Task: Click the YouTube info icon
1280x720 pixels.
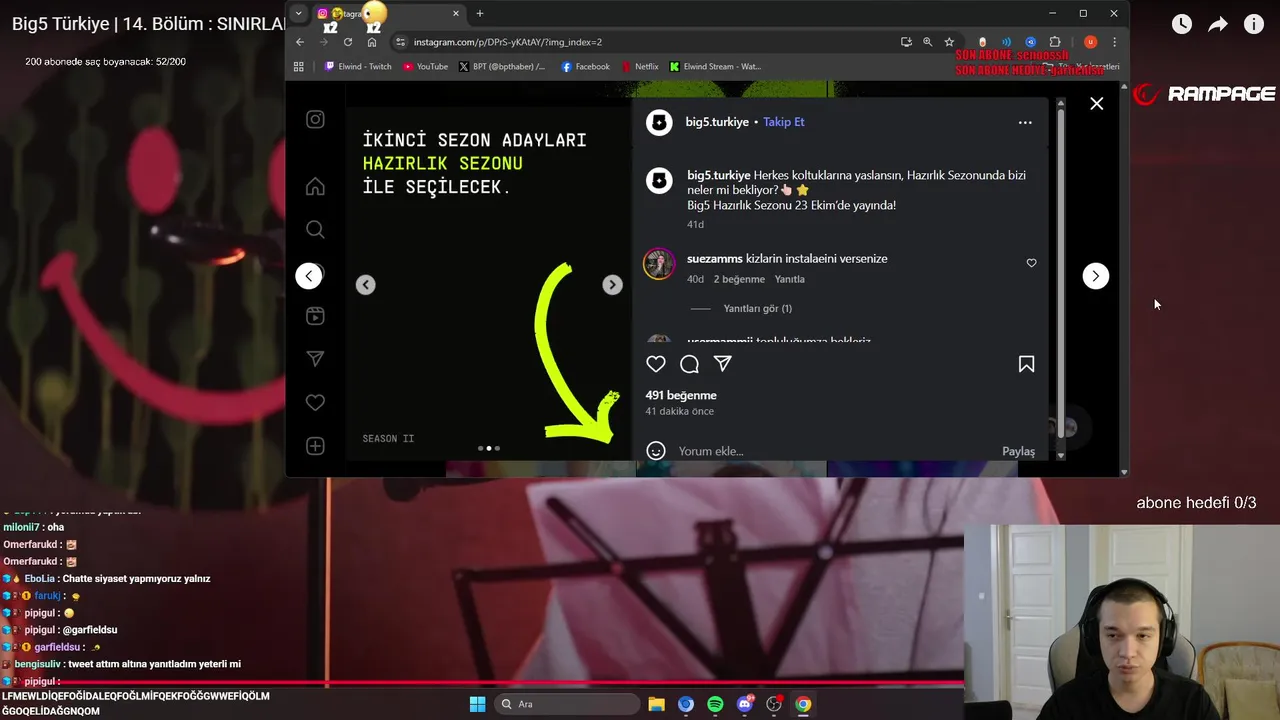Action: 1254,24
